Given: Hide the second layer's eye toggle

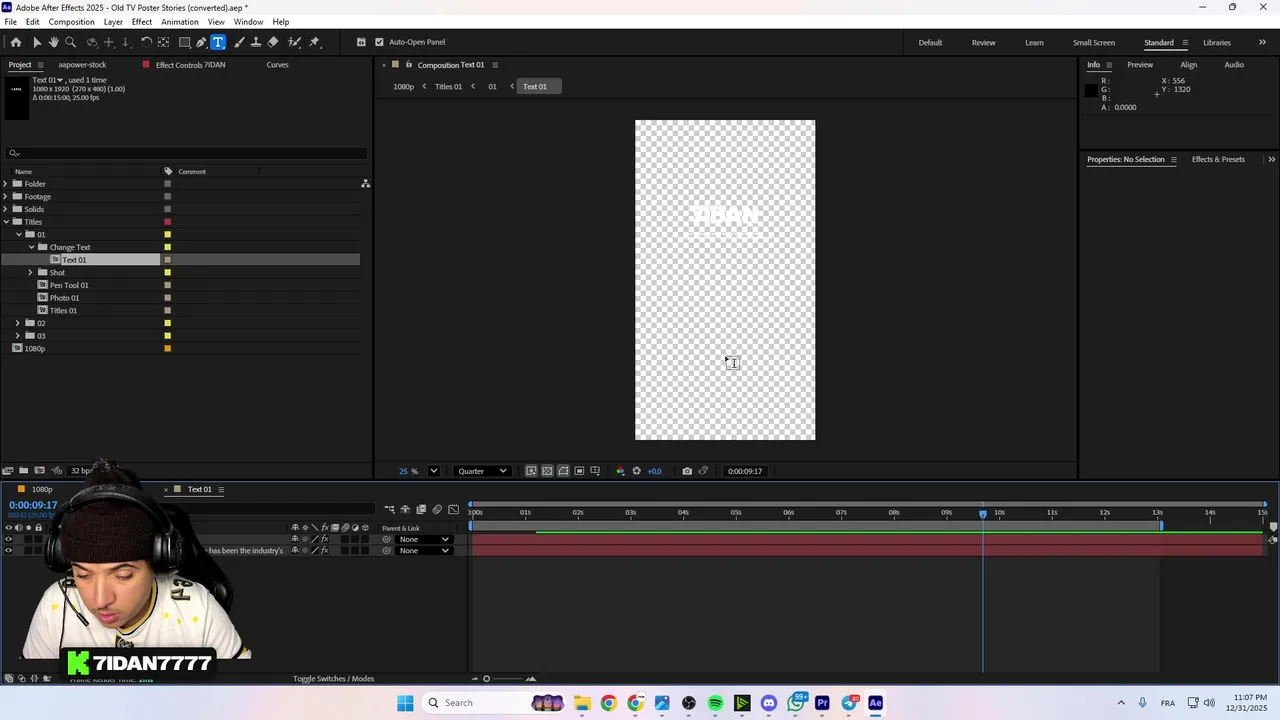Looking at the screenshot, I should [9, 550].
